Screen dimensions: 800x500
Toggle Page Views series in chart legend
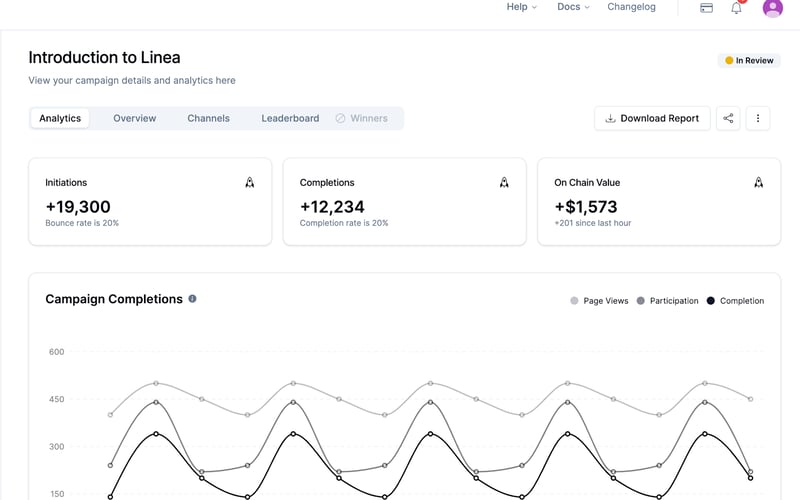tap(599, 301)
